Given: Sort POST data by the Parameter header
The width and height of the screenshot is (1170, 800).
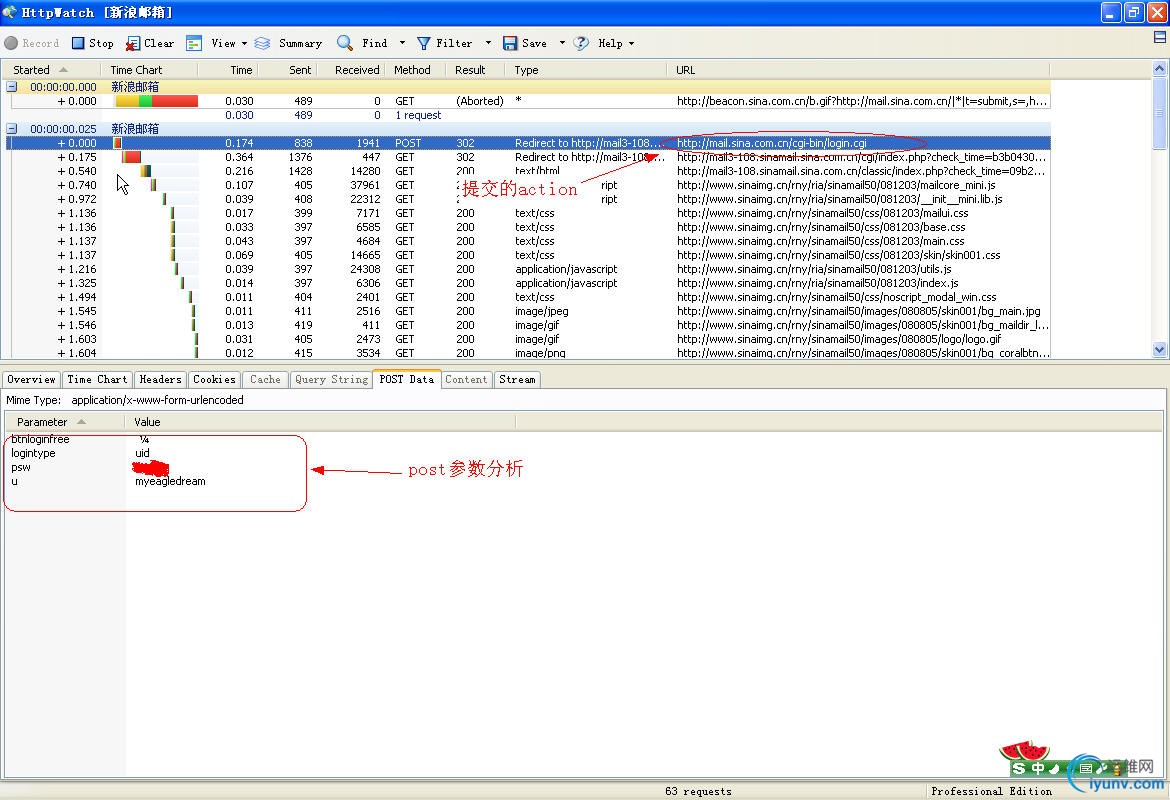Looking at the screenshot, I should [64, 422].
